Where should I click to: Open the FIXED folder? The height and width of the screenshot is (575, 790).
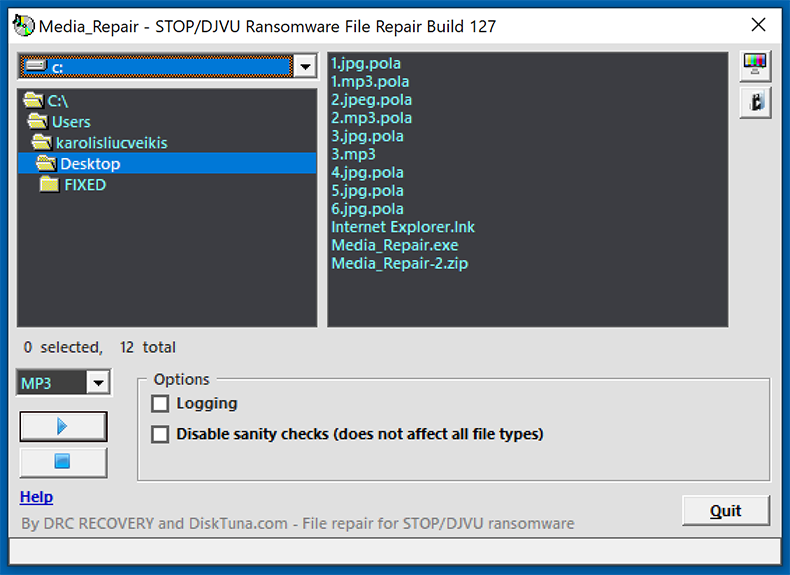point(84,185)
